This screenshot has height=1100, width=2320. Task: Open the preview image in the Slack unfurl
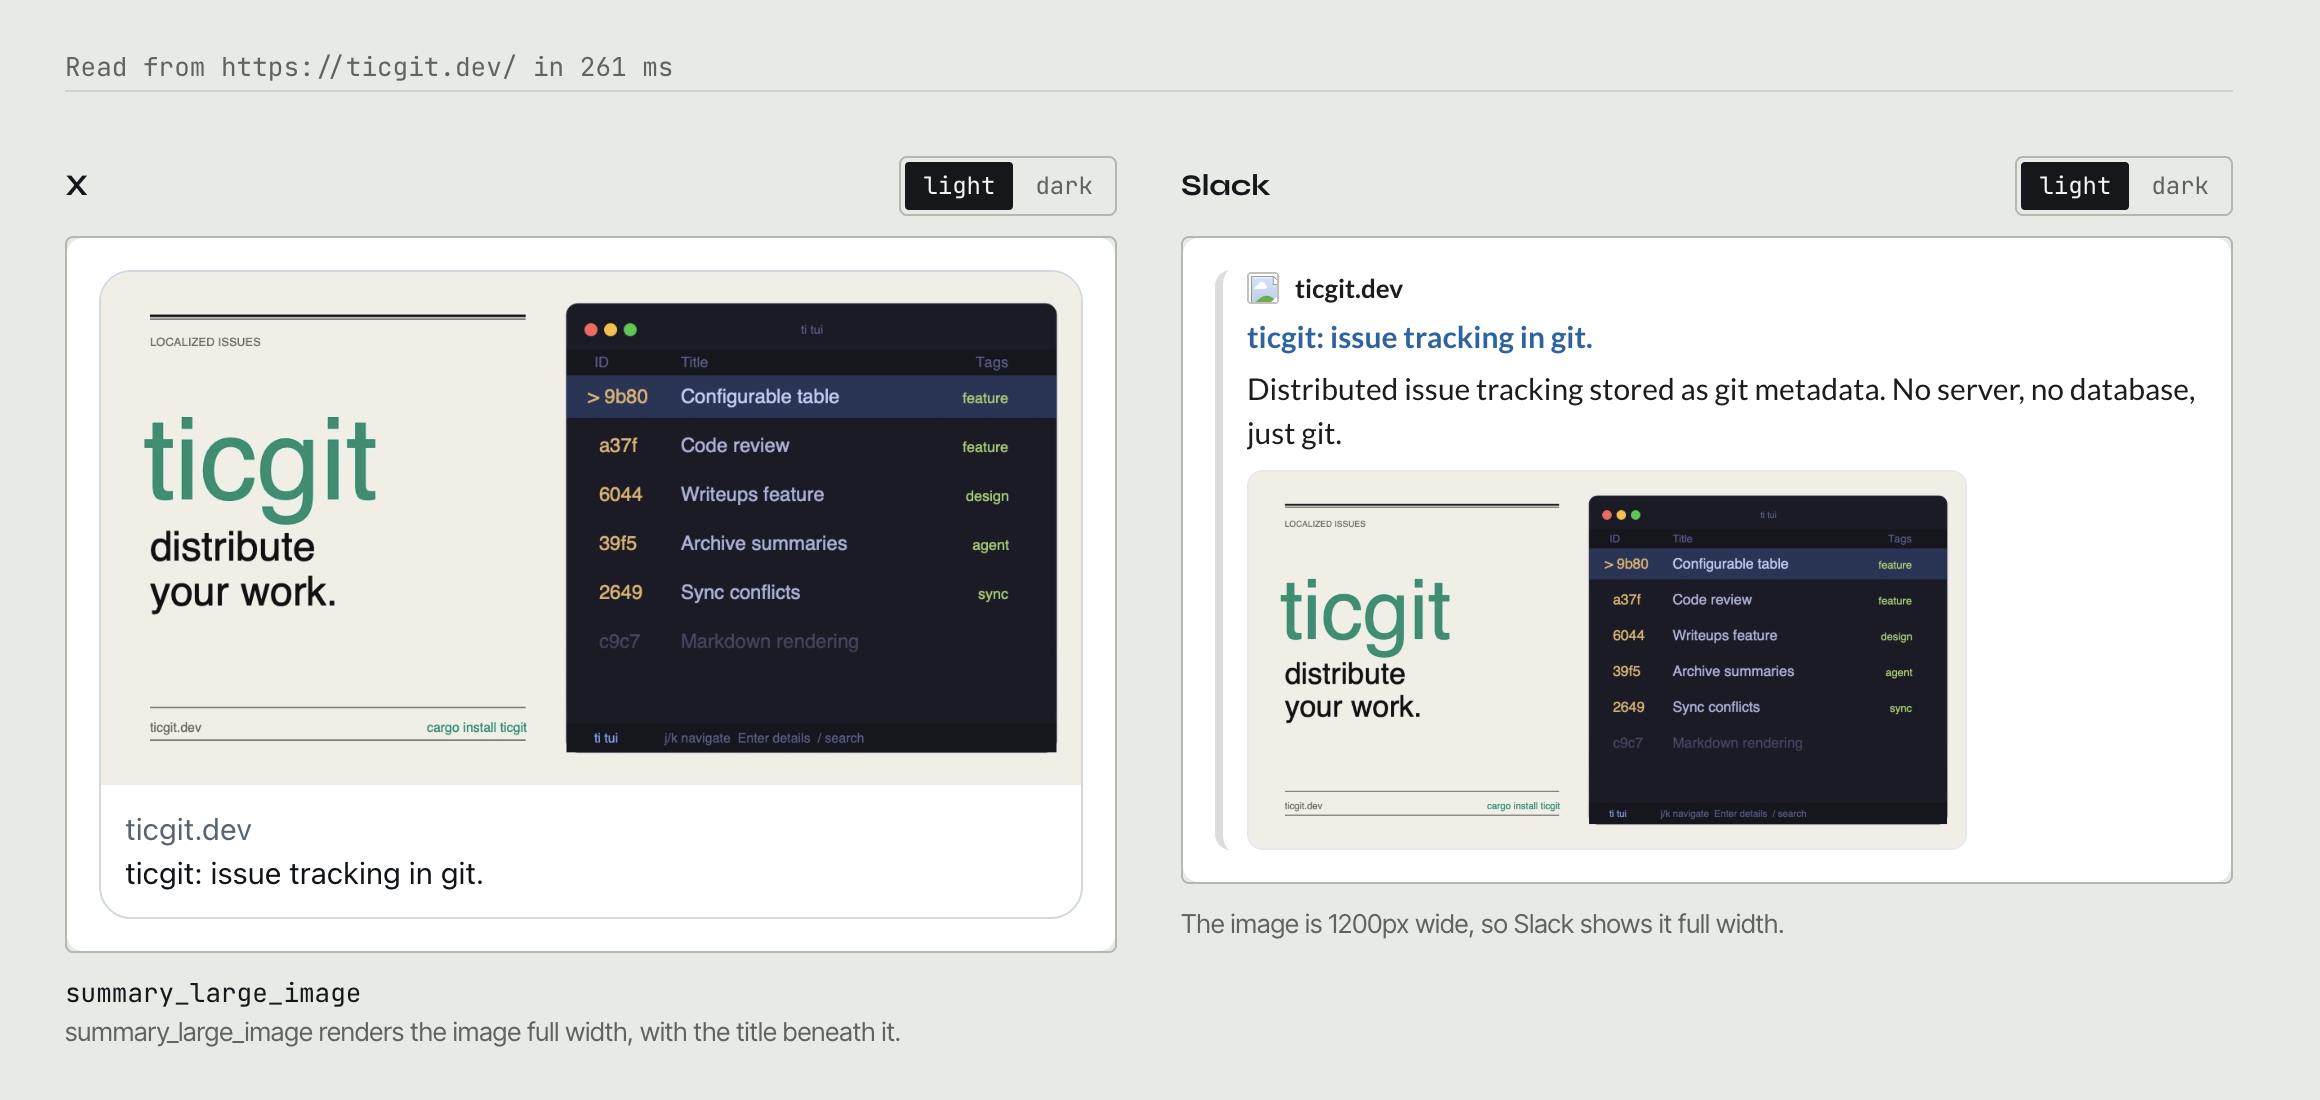tap(1606, 660)
